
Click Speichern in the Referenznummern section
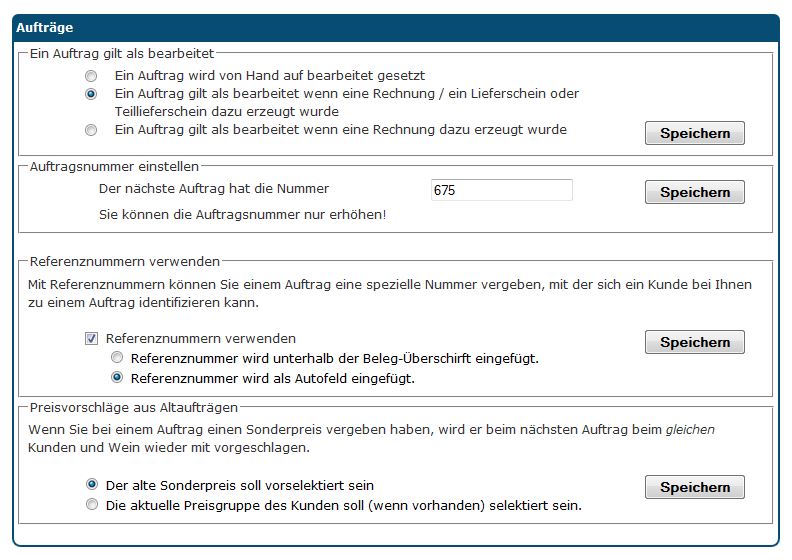point(695,342)
